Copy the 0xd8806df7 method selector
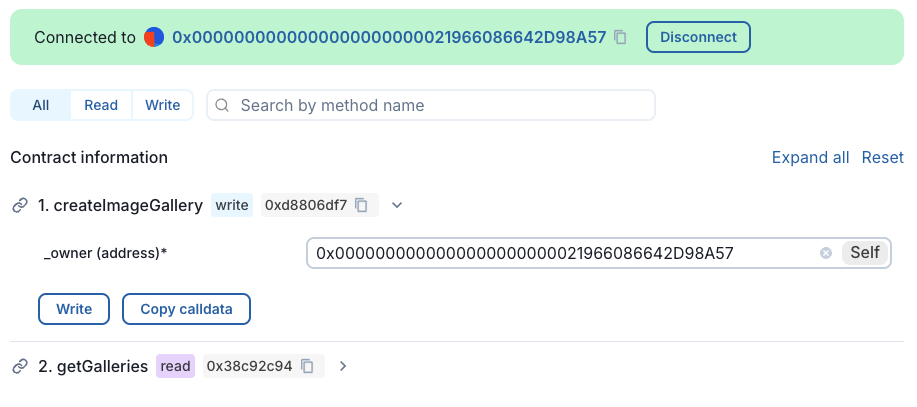The height and width of the screenshot is (407, 917). [362, 205]
